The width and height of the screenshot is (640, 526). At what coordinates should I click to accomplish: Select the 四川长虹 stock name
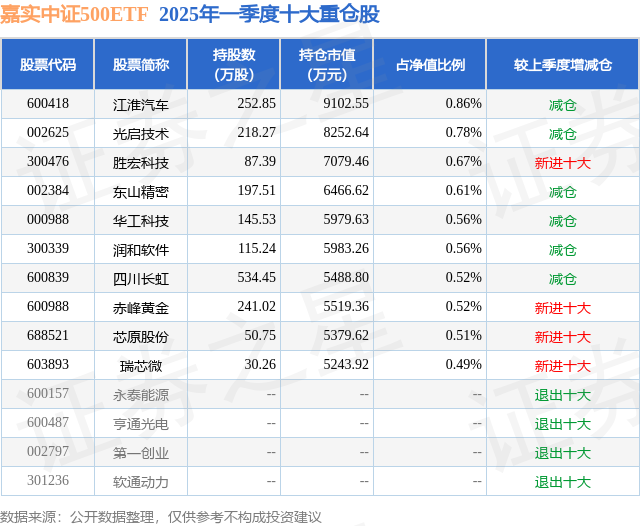tap(141, 279)
